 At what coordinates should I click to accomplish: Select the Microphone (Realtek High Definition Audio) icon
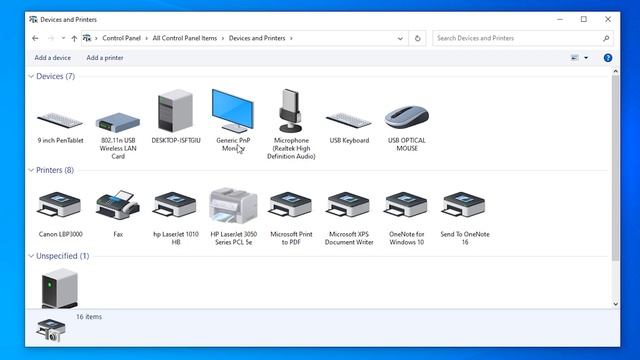coord(291,111)
